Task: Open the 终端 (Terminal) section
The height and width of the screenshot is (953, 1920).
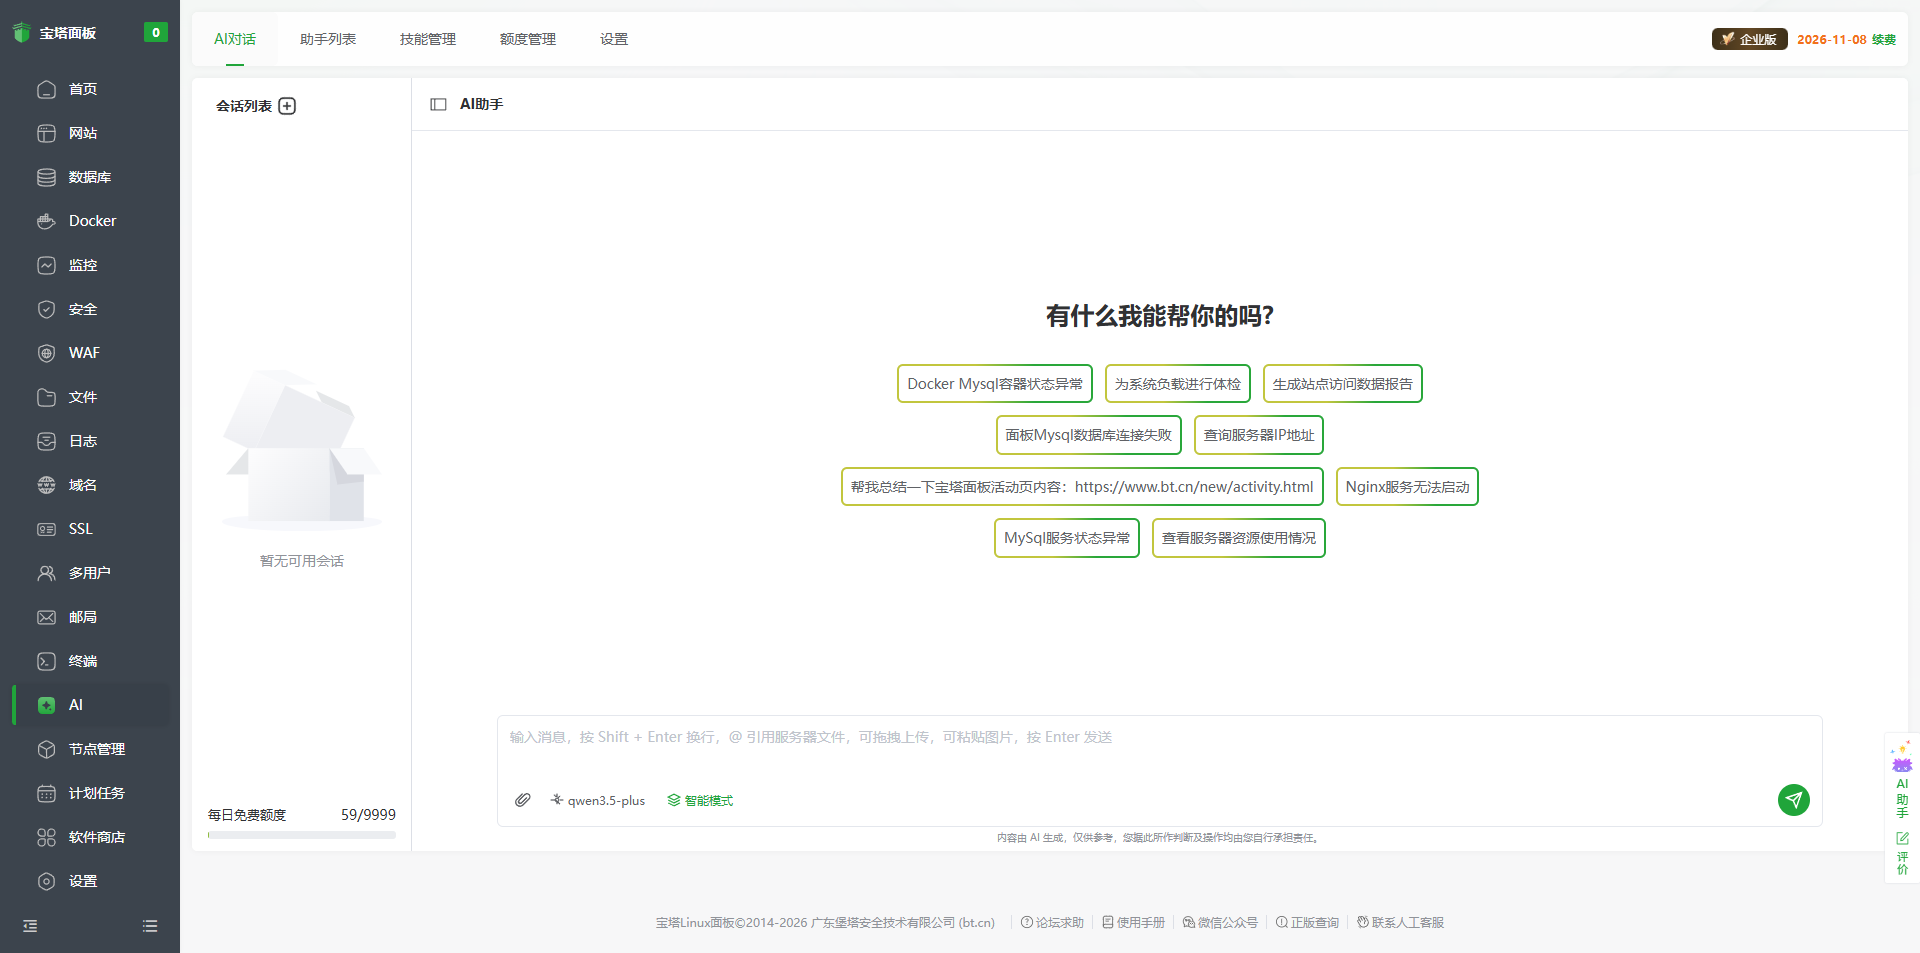Action: point(84,661)
